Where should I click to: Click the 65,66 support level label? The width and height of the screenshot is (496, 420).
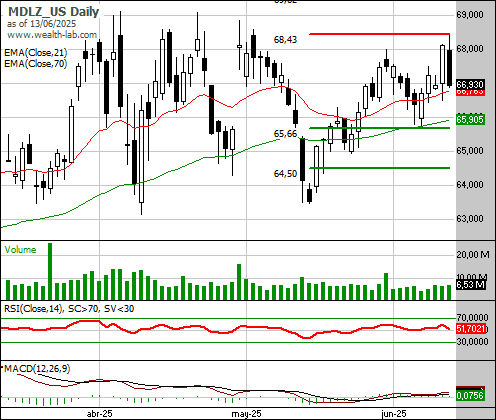285,134
